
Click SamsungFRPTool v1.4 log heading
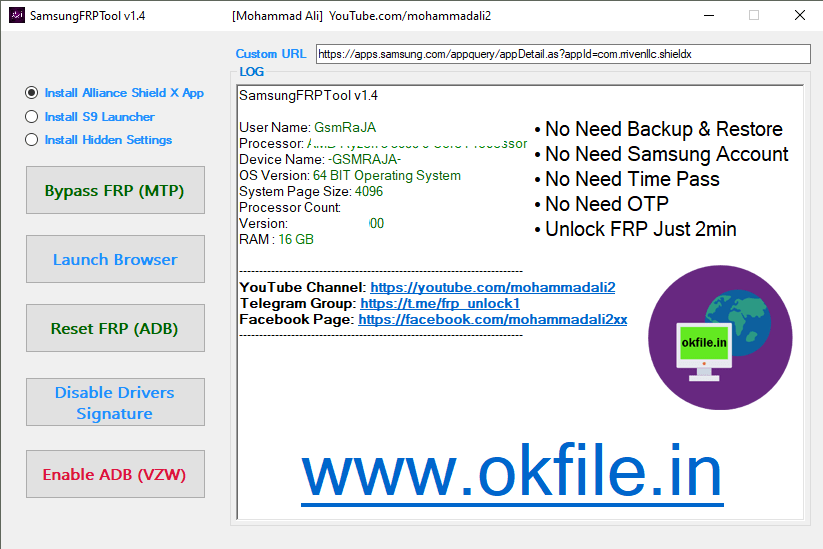pos(308,96)
